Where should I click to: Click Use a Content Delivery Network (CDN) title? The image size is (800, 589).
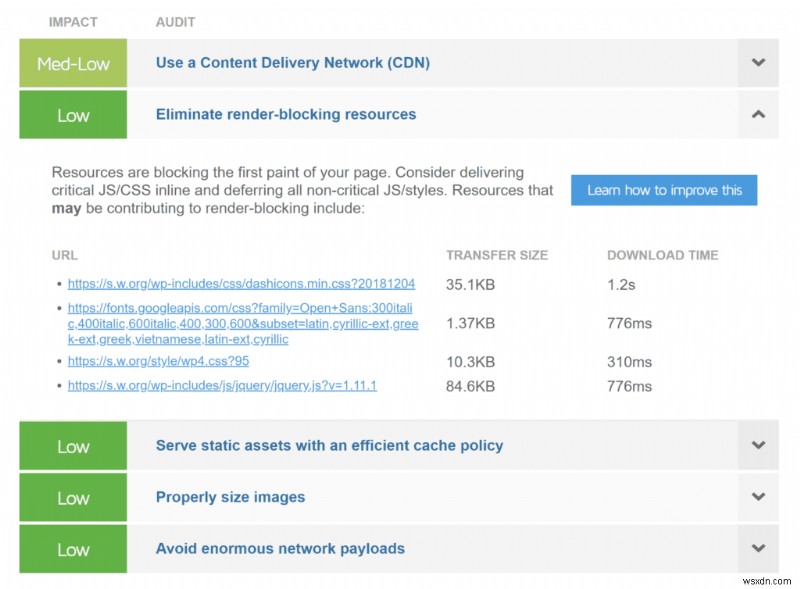tap(293, 63)
